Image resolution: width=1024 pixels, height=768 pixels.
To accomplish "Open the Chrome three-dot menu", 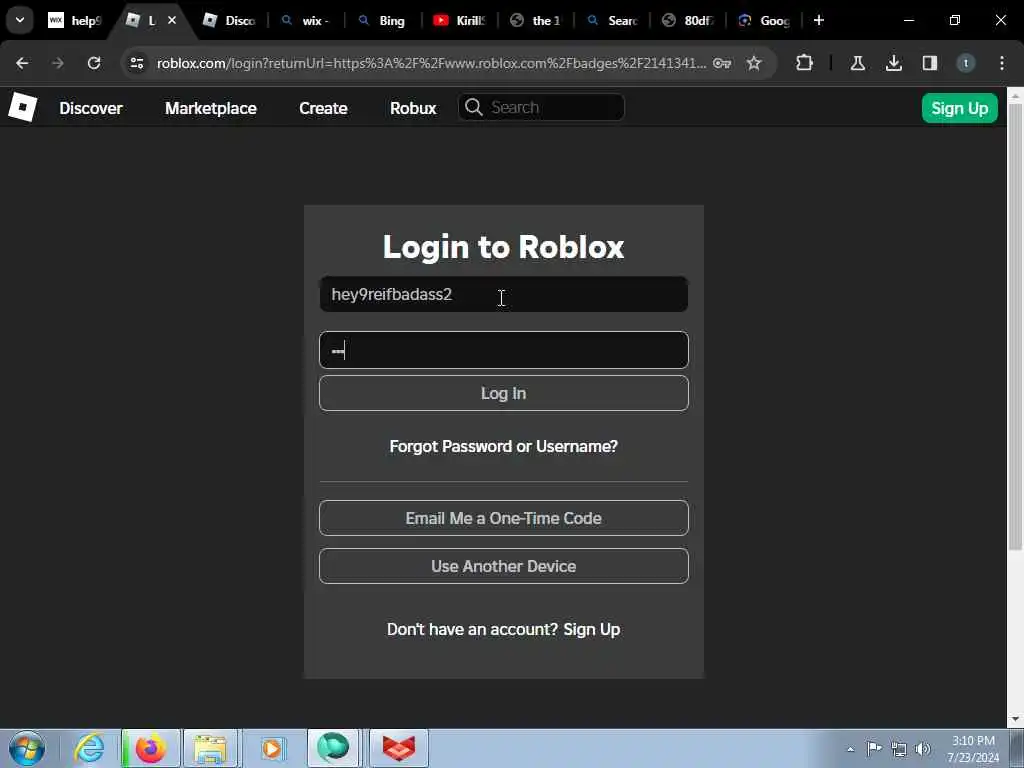I will pyautogui.click(x=1002, y=63).
